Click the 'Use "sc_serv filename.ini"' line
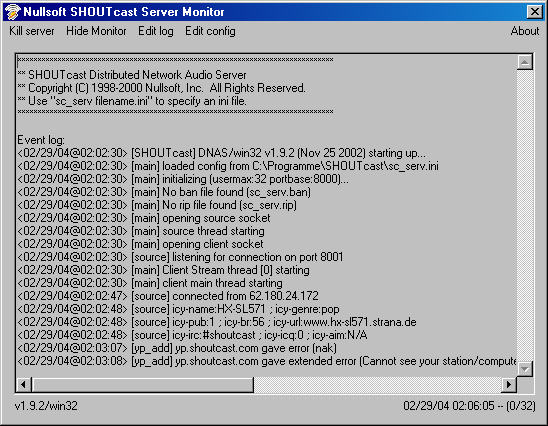Image resolution: width=548 pixels, height=426 pixels. point(132,101)
